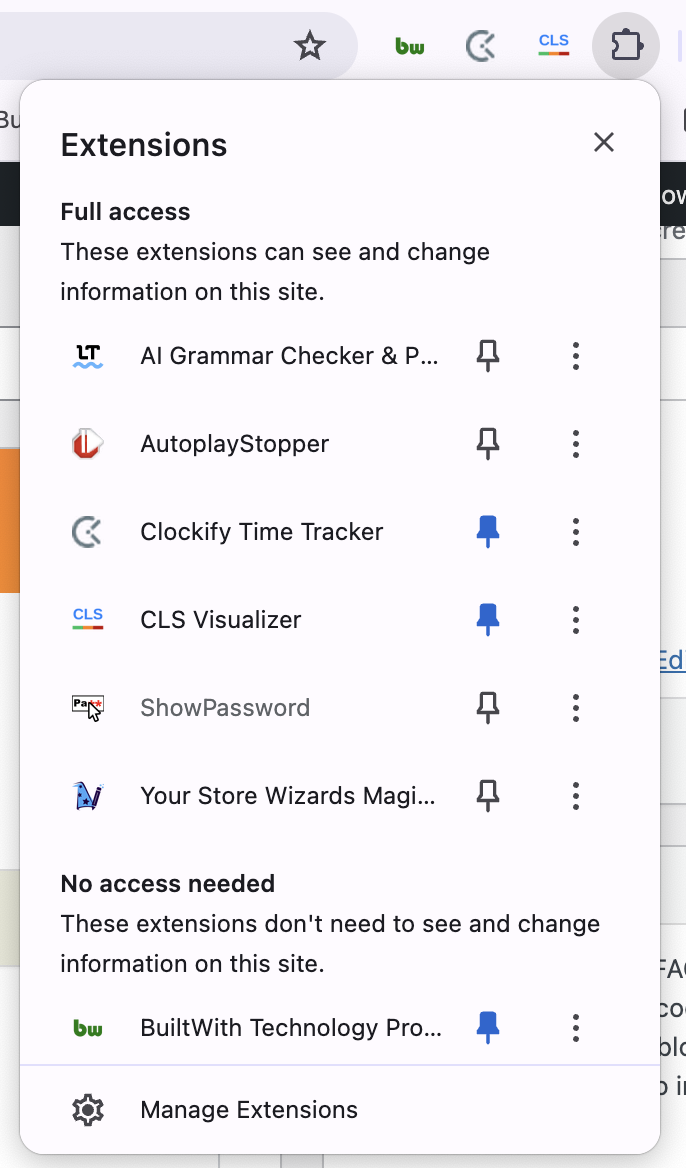Viewport: 686px width, 1168px height.
Task: Unpin CLS Visualizer from the toolbar
Action: (488, 620)
